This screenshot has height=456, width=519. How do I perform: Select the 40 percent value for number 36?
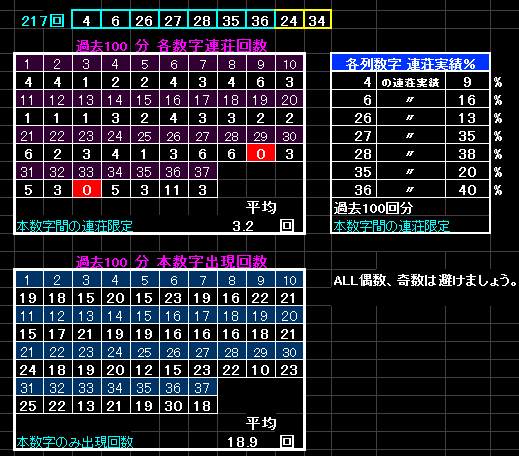coord(467,190)
